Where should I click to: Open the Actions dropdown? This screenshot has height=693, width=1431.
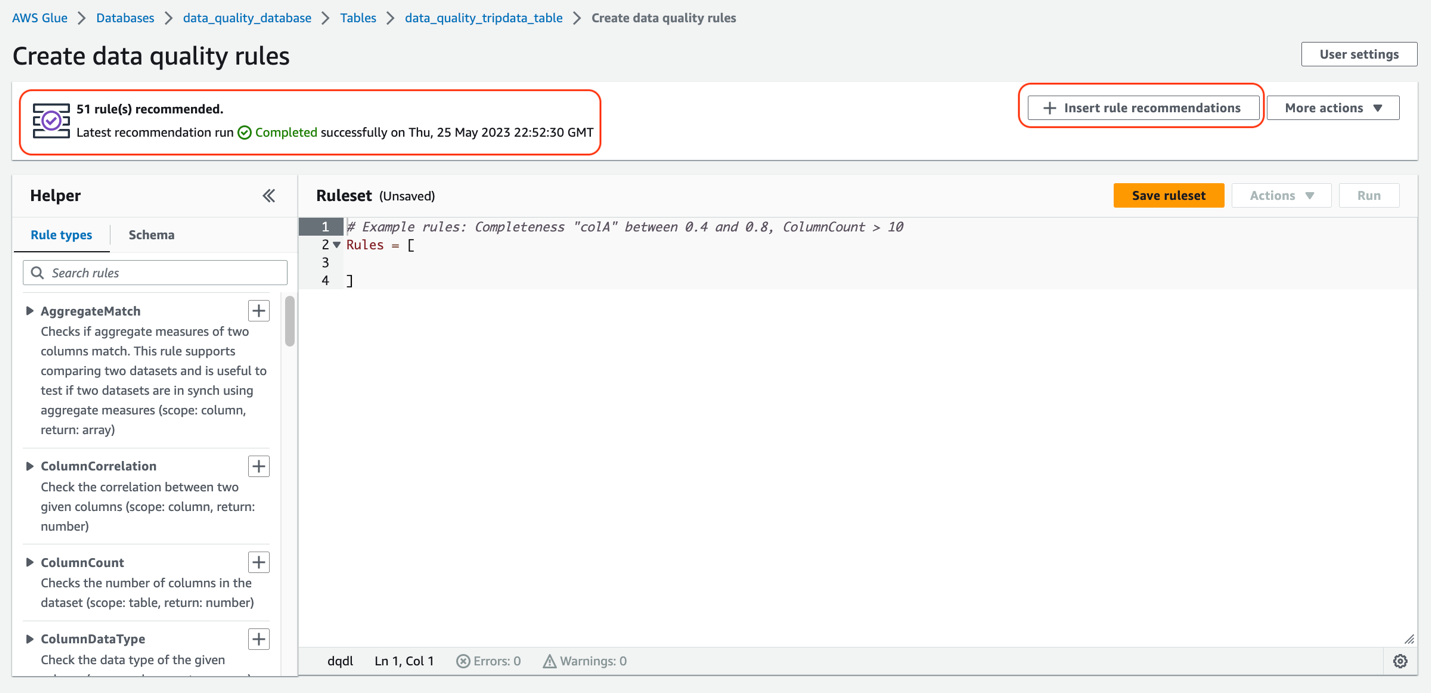tap(1282, 196)
